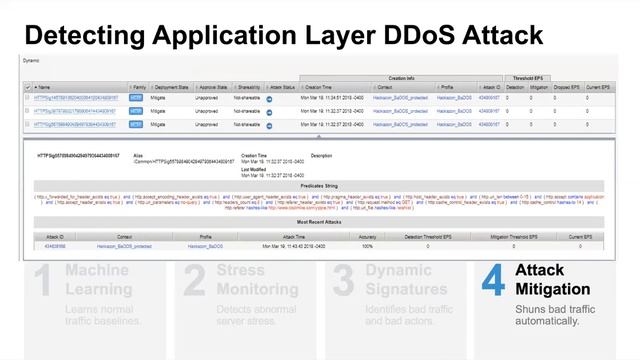Open the first signature name link
Viewport: 640px width, 360px height.
76,98
